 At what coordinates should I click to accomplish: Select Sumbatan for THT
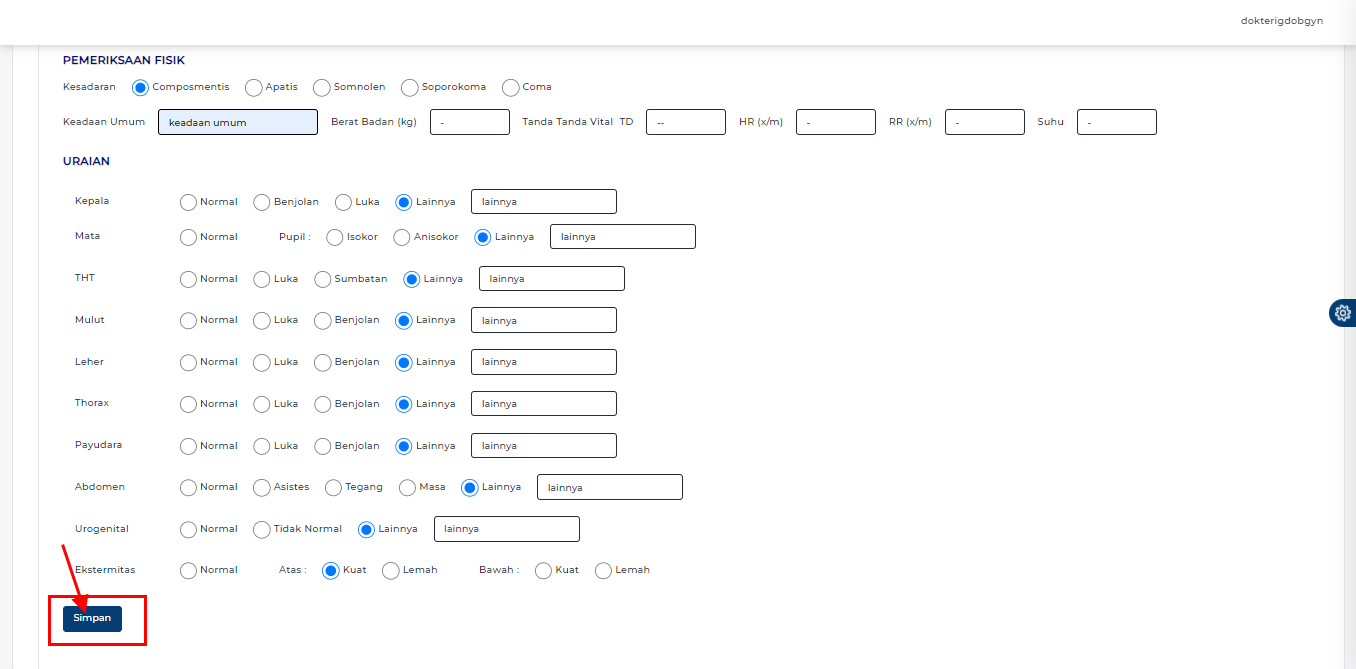click(322, 278)
